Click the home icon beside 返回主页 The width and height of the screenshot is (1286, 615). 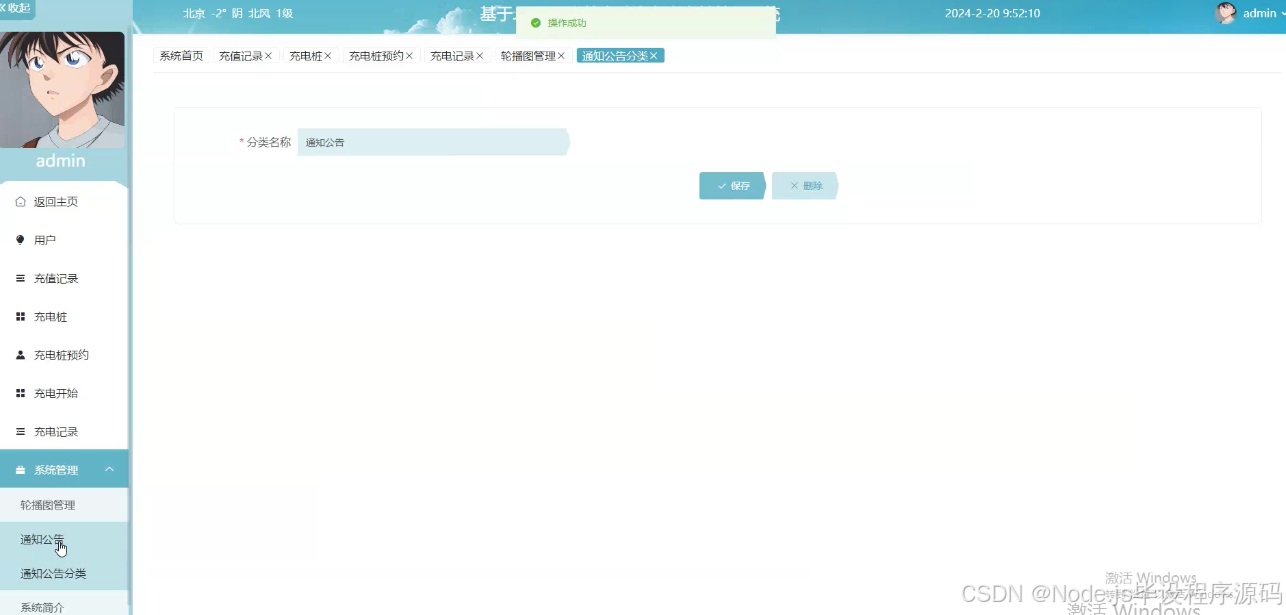coord(20,202)
